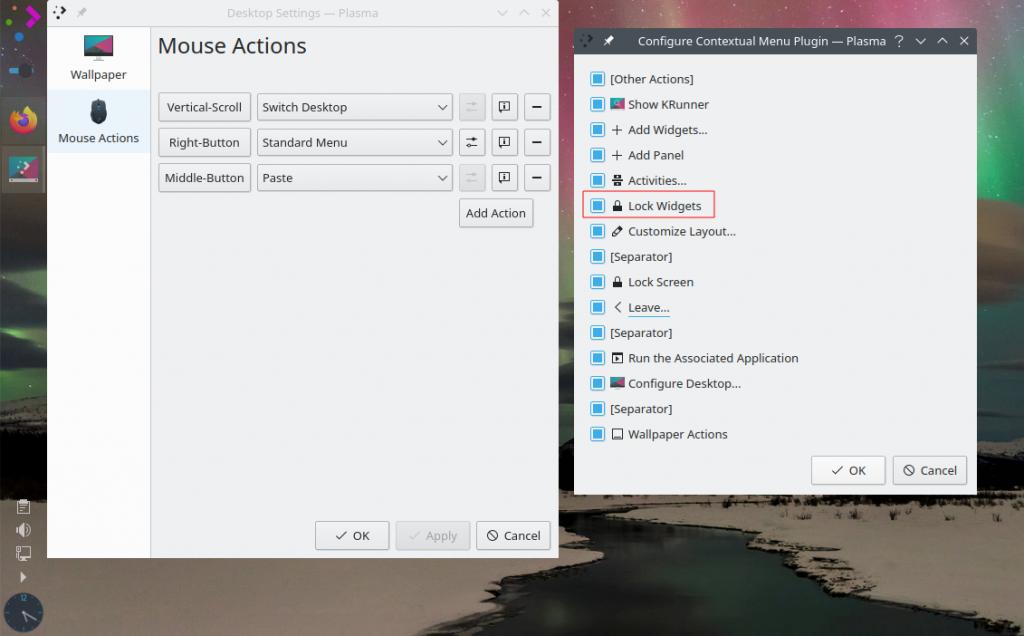Open the Standard Menu combo box
1024x636 pixels.
point(355,142)
